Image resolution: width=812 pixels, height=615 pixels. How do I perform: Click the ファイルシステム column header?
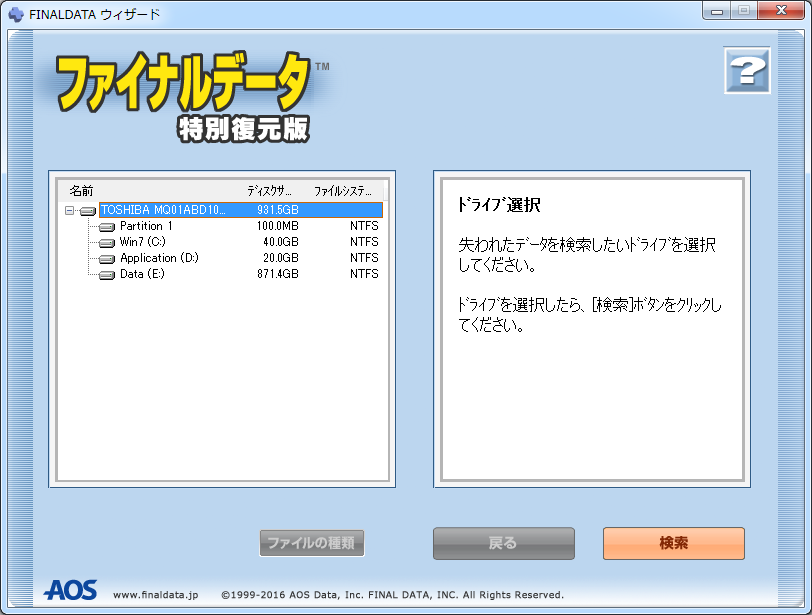point(342,190)
